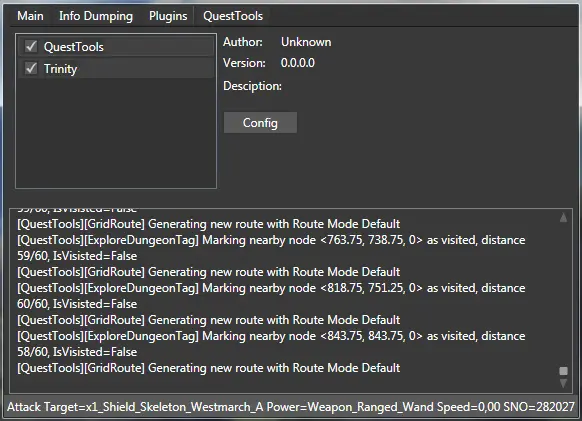
Task: Click the last 'Generating new route' log line
Action: pyautogui.click(x=209, y=368)
